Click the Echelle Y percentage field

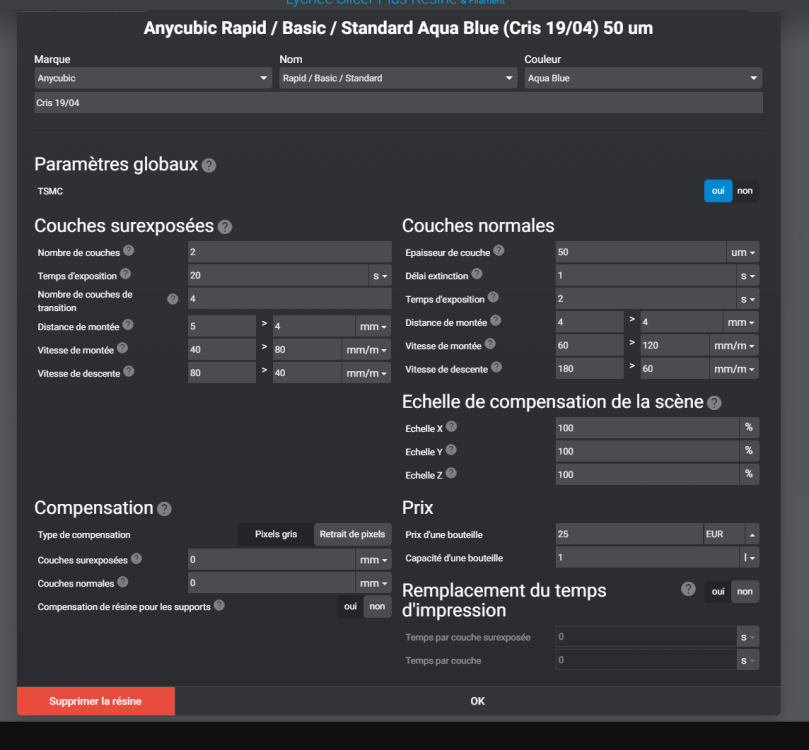(647, 451)
